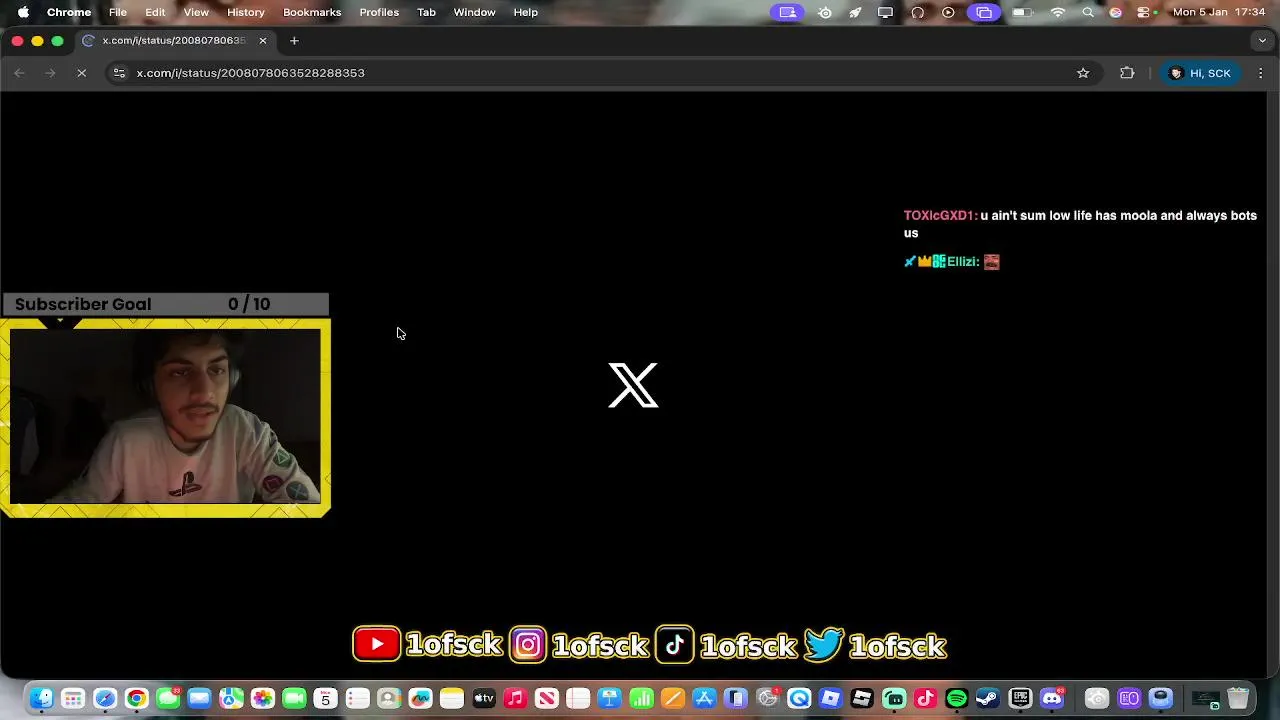Open the Chrome application menu
Image resolution: width=1280 pixels, height=720 pixels.
click(69, 12)
